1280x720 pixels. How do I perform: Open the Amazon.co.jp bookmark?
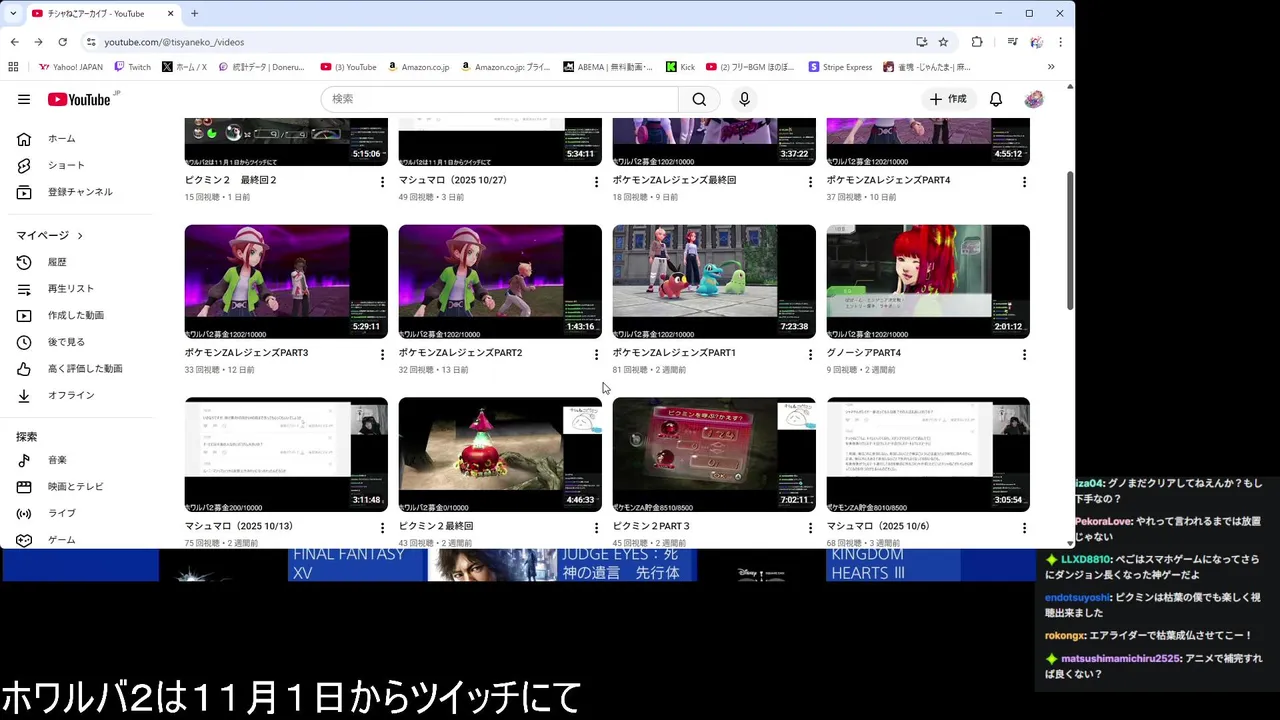tap(418, 67)
